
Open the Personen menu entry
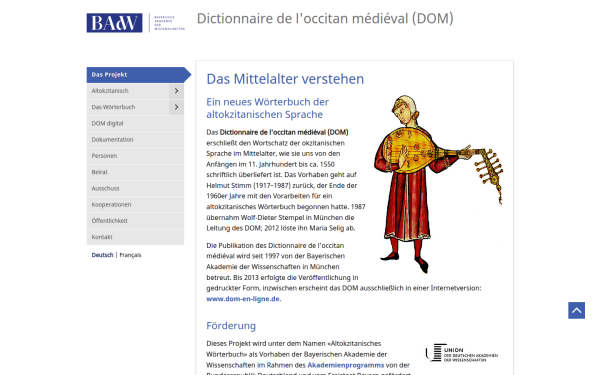coord(135,156)
